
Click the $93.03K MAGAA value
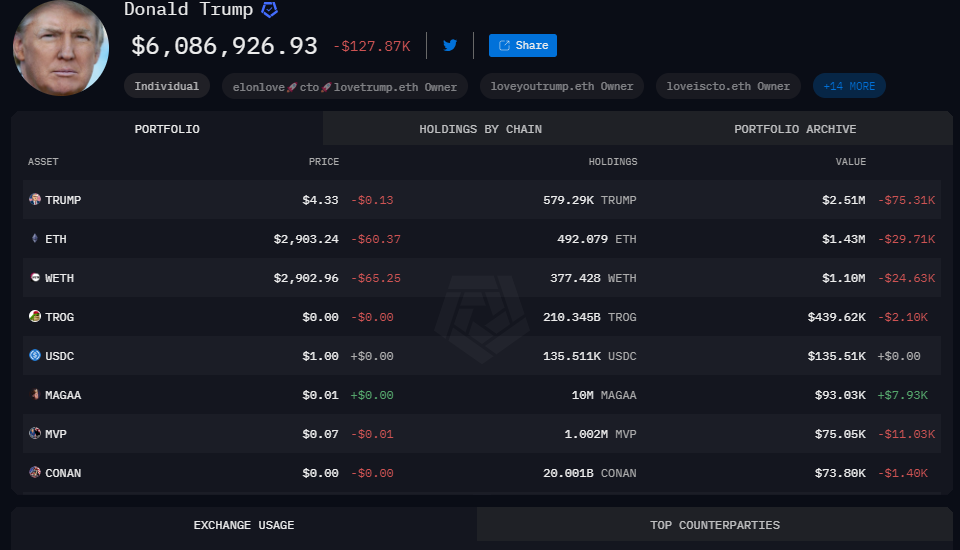tap(840, 395)
